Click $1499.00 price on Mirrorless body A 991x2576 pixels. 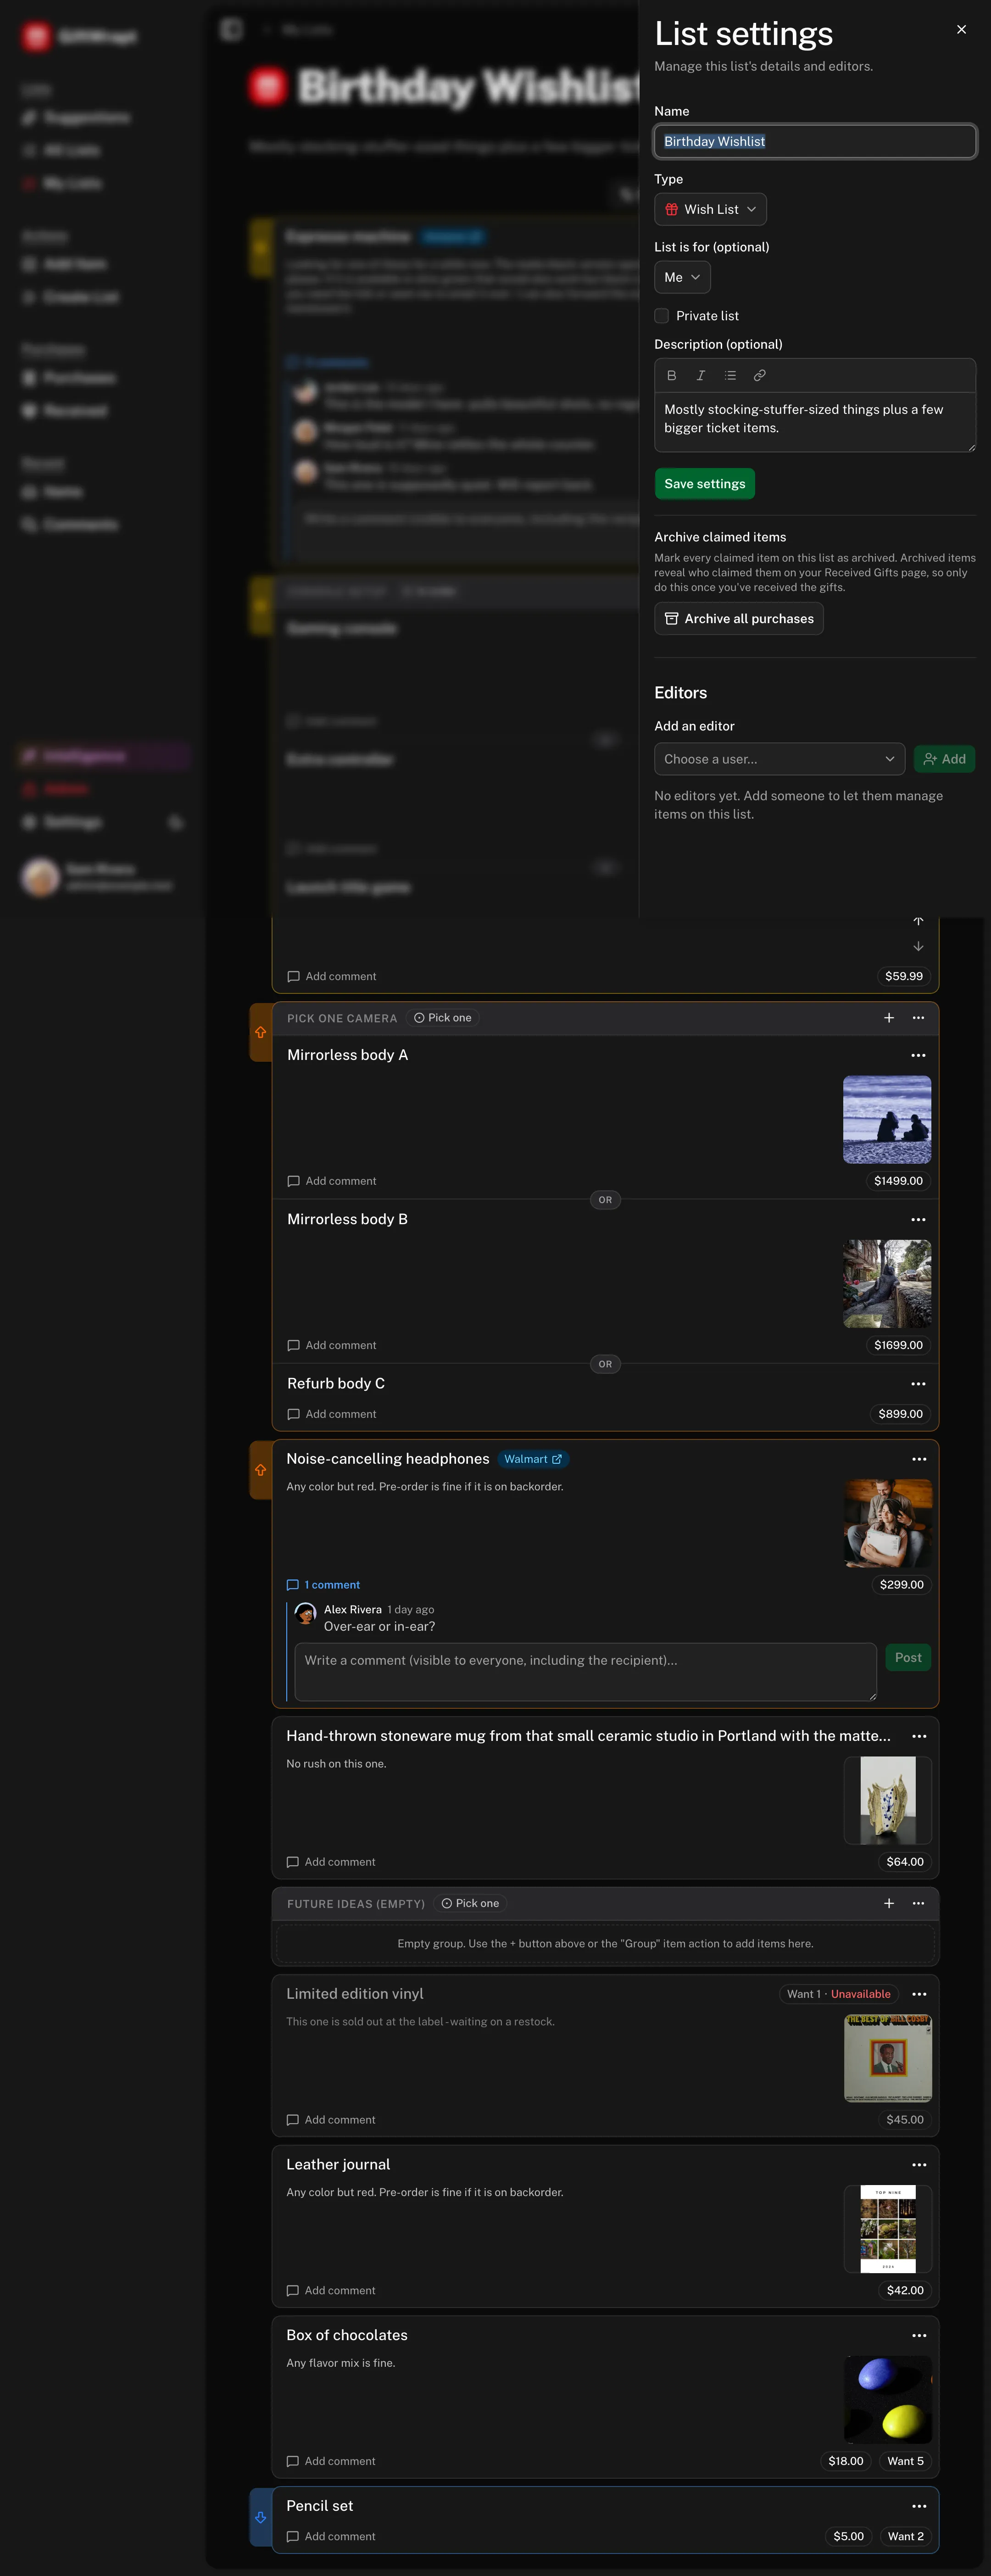coord(898,1181)
